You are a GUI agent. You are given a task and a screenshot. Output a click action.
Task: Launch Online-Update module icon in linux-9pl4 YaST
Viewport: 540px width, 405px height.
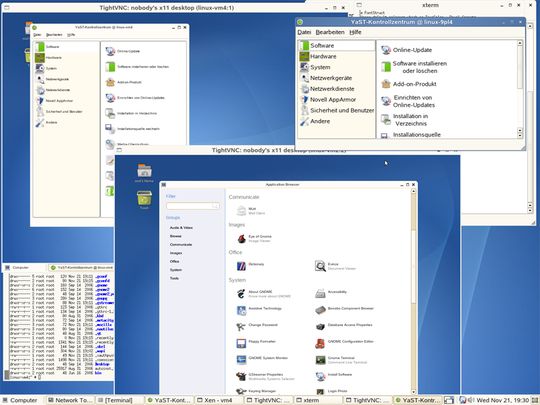tap(386, 50)
